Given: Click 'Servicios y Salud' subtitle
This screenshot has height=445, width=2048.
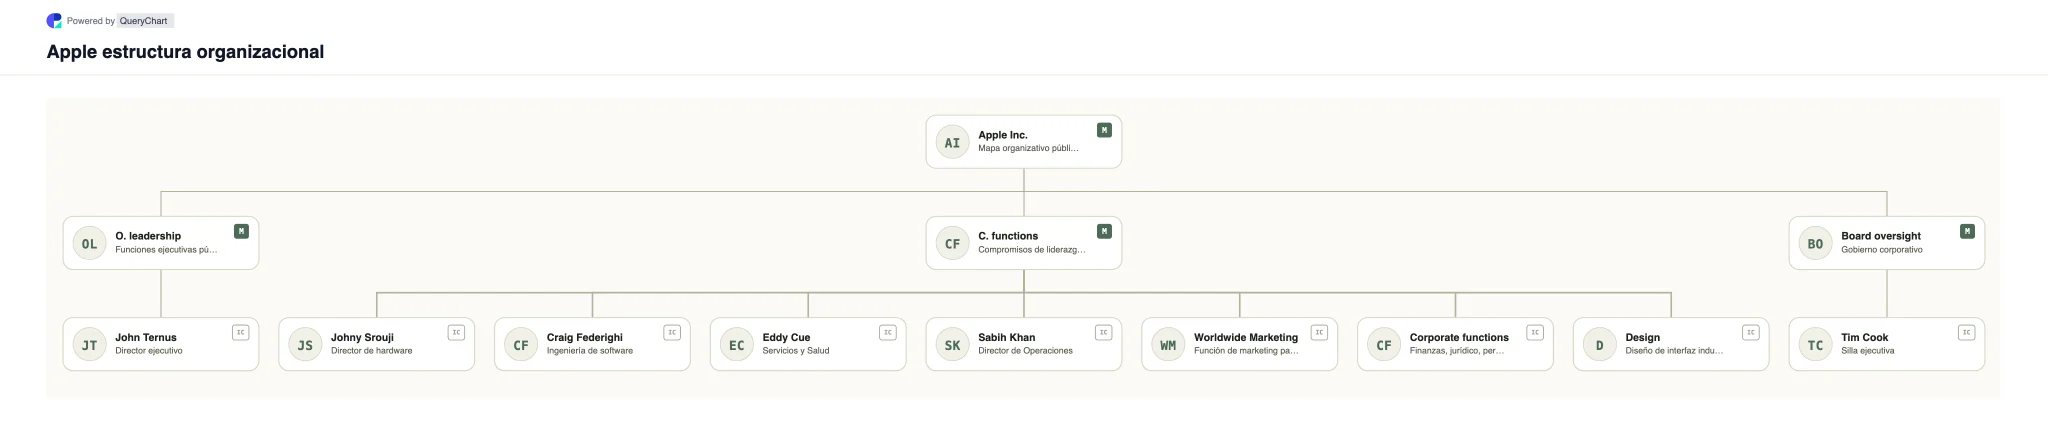Looking at the screenshot, I should pyautogui.click(x=796, y=350).
